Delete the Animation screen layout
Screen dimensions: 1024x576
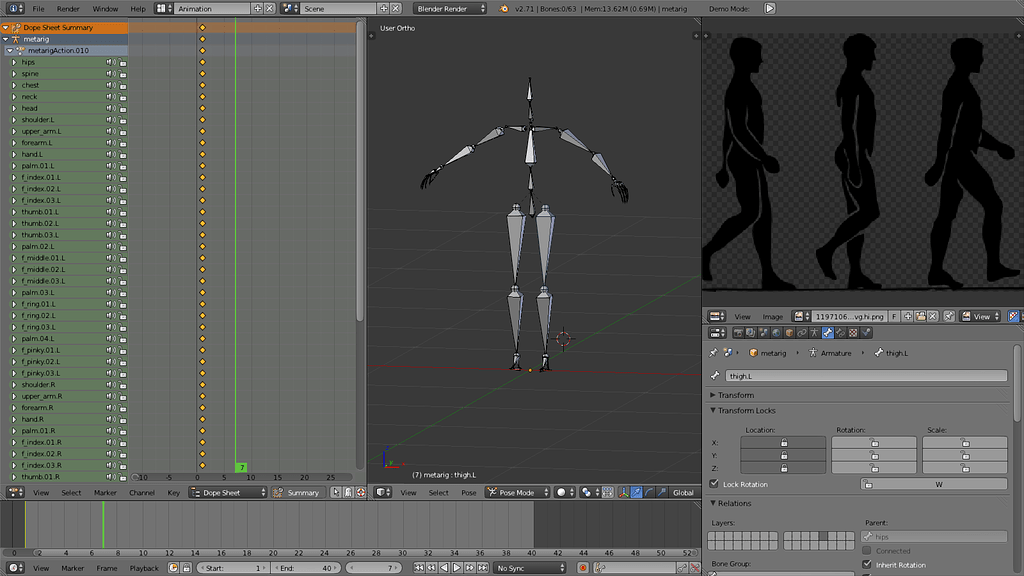[x=269, y=8]
